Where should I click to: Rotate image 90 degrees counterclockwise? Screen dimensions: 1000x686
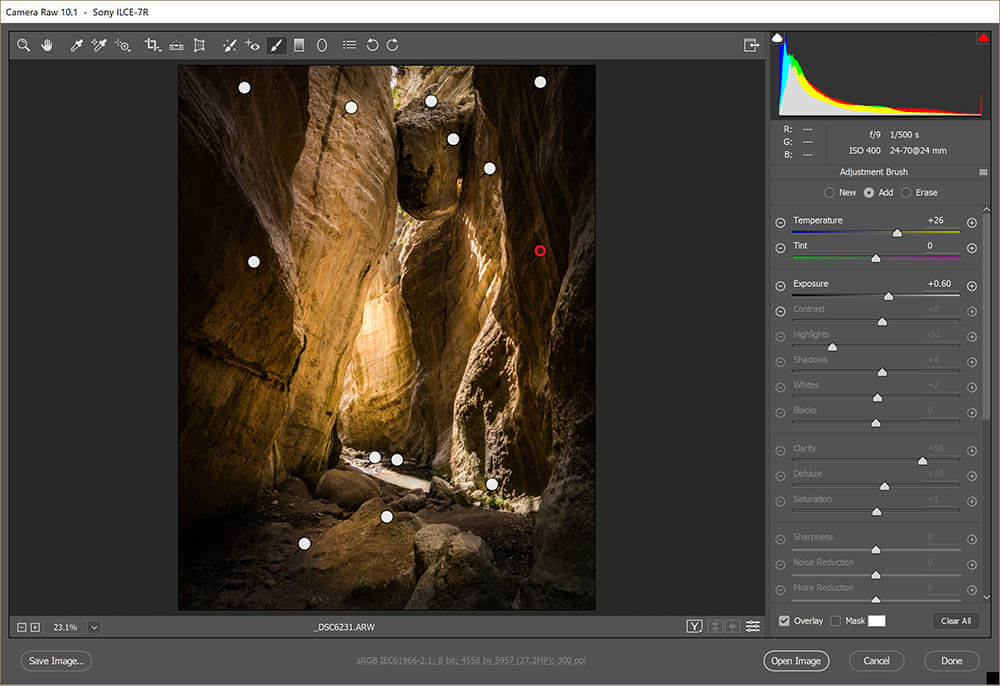coord(372,45)
